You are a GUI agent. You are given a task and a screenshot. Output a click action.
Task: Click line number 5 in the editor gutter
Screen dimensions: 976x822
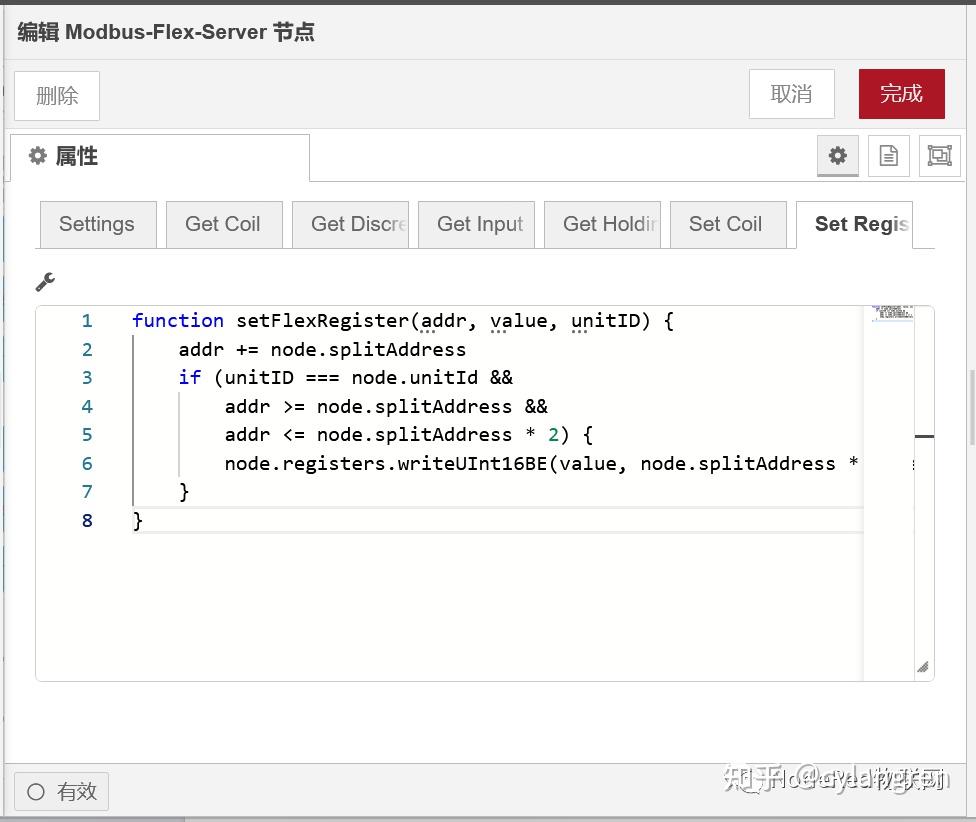point(86,434)
